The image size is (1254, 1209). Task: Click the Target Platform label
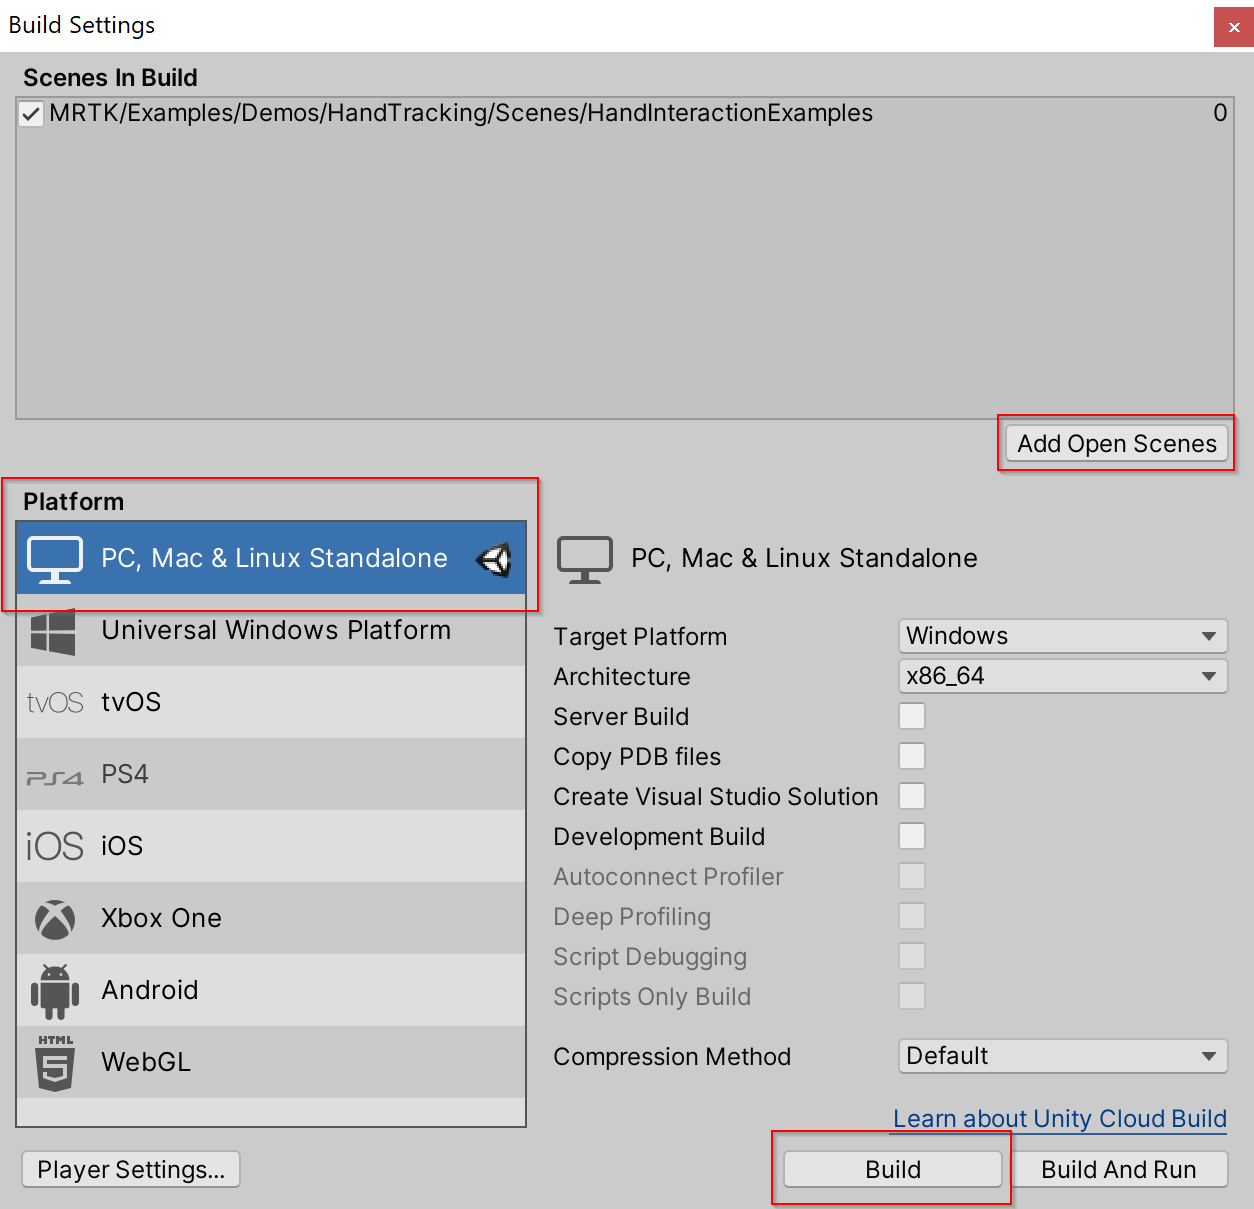(x=640, y=637)
